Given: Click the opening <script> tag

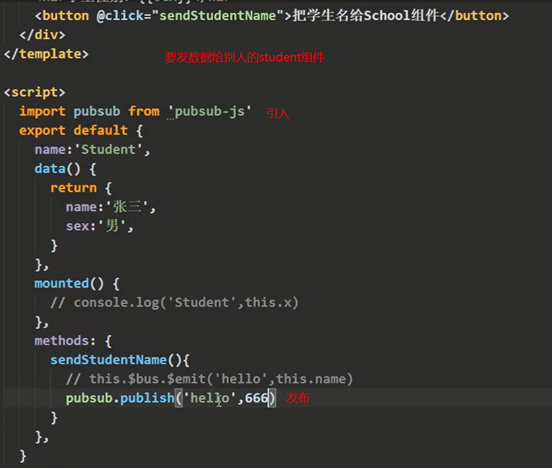Looking at the screenshot, I should tap(35, 92).
